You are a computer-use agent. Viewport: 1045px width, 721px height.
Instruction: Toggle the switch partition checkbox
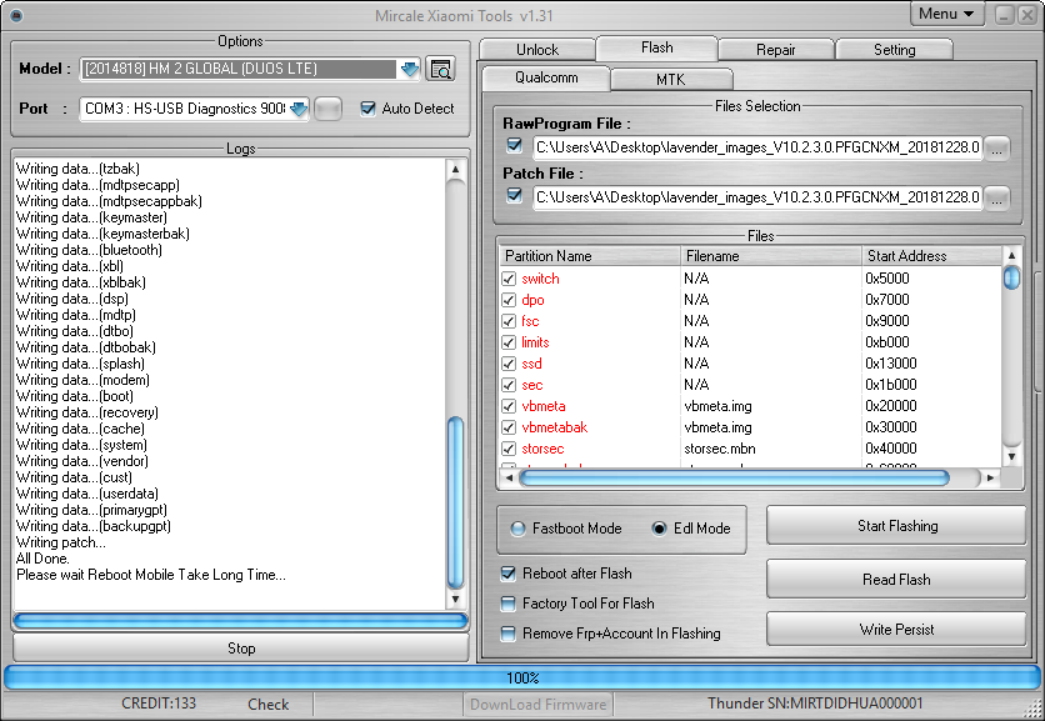(x=509, y=279)
